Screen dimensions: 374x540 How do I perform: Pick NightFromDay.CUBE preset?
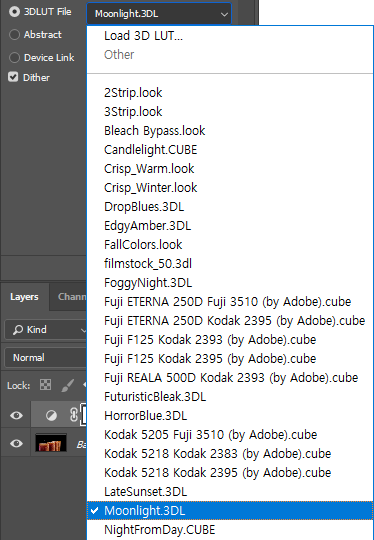pyautogui.click(x=230, y=530)
